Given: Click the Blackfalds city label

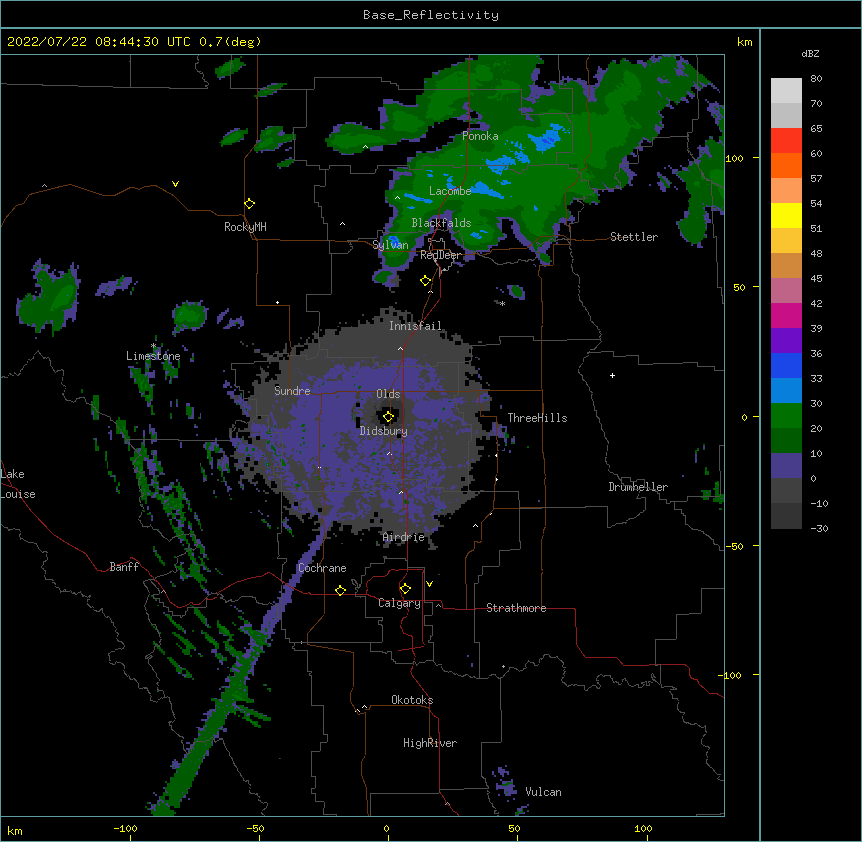Looking at the screenshot, I should click(441, 223).
